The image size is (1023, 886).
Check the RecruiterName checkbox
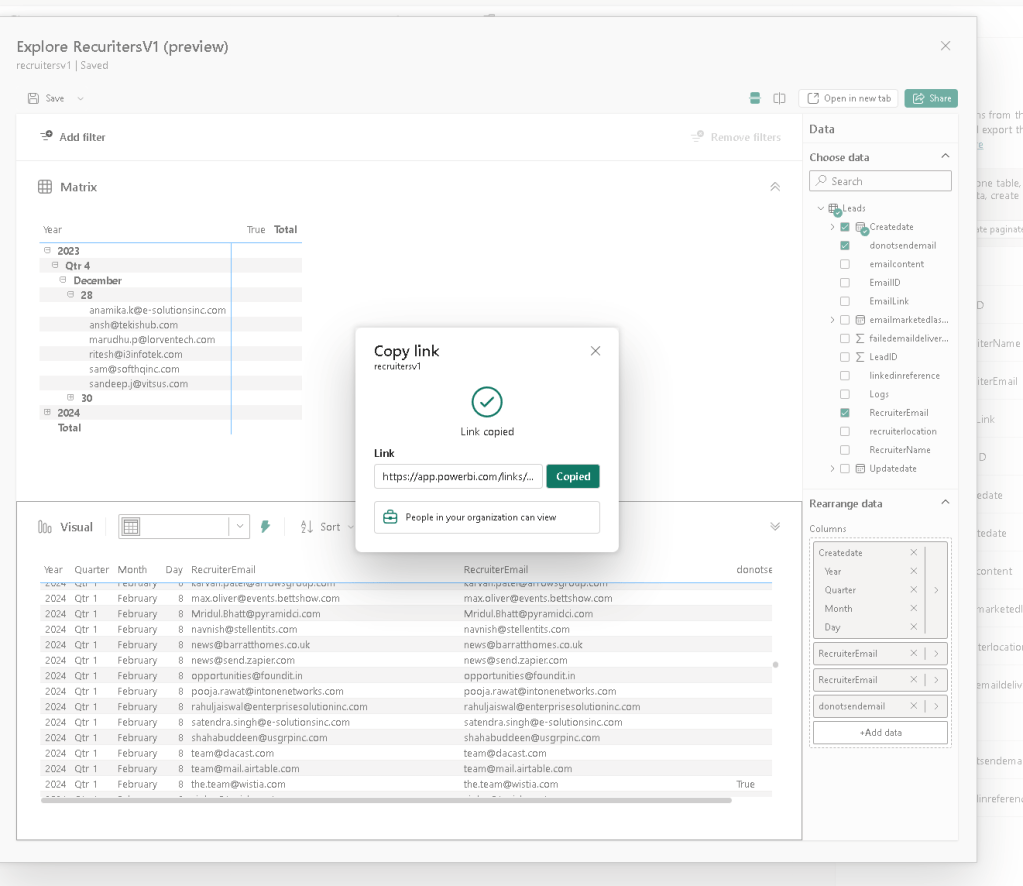pyautogui.click(x=845, y=450)
